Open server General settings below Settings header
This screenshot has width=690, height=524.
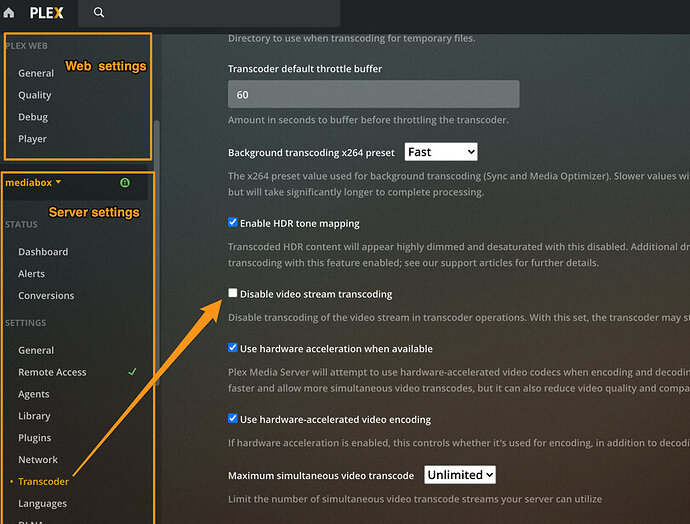pyautogui.click(x=36, y=350)
